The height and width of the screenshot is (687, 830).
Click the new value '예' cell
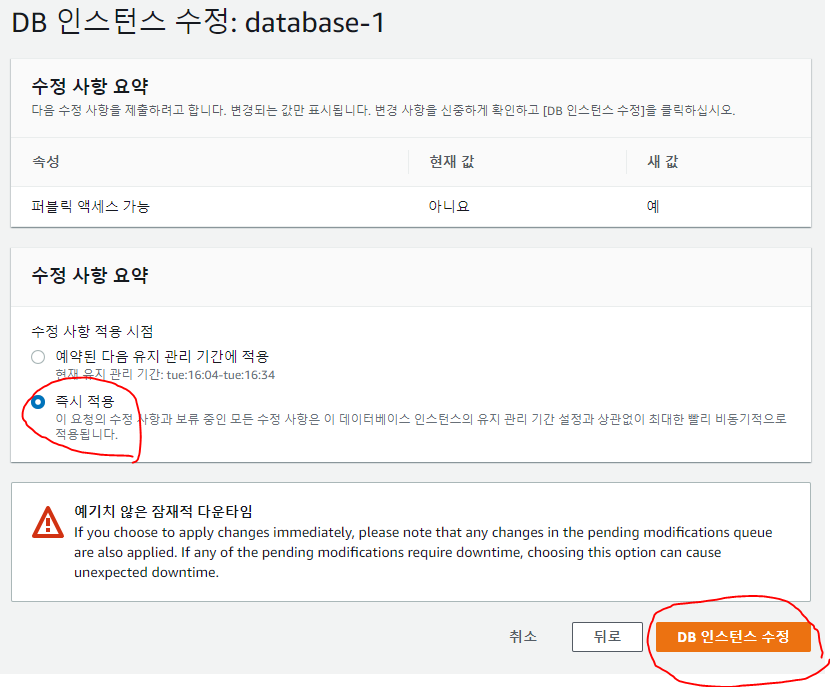point(653,206)
